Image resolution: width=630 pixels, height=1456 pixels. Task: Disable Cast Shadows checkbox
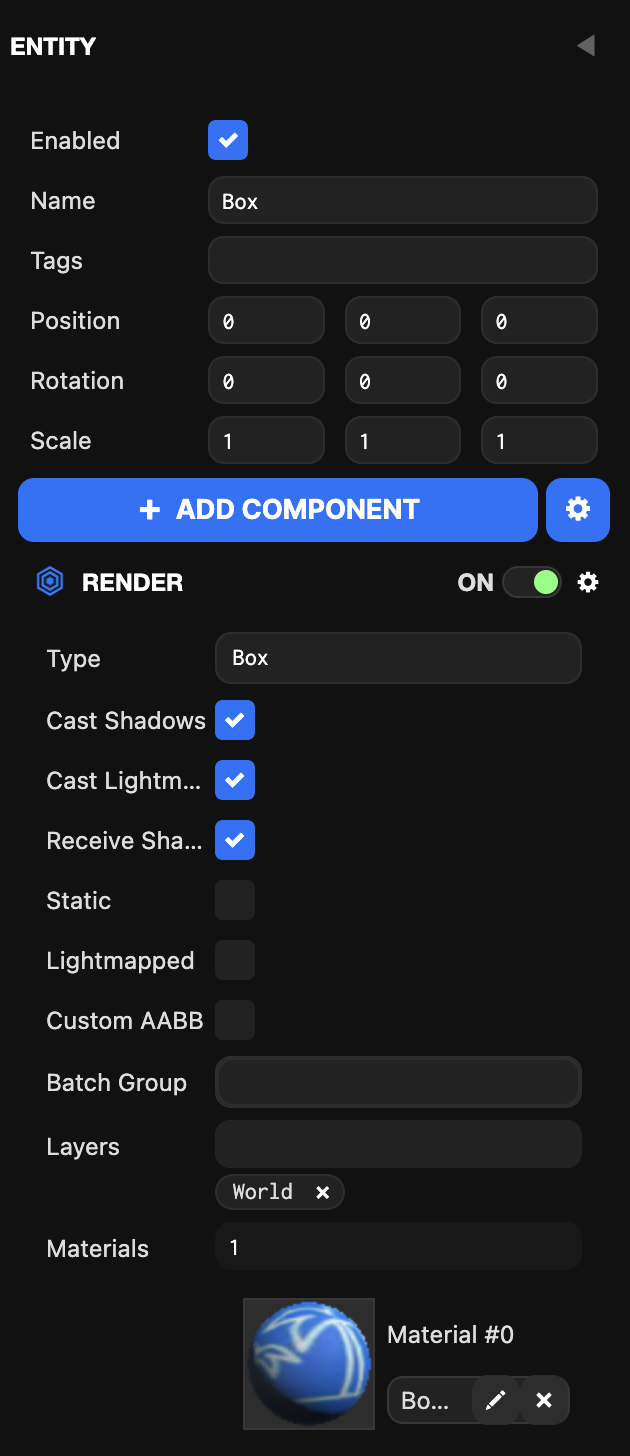(235, 720)
